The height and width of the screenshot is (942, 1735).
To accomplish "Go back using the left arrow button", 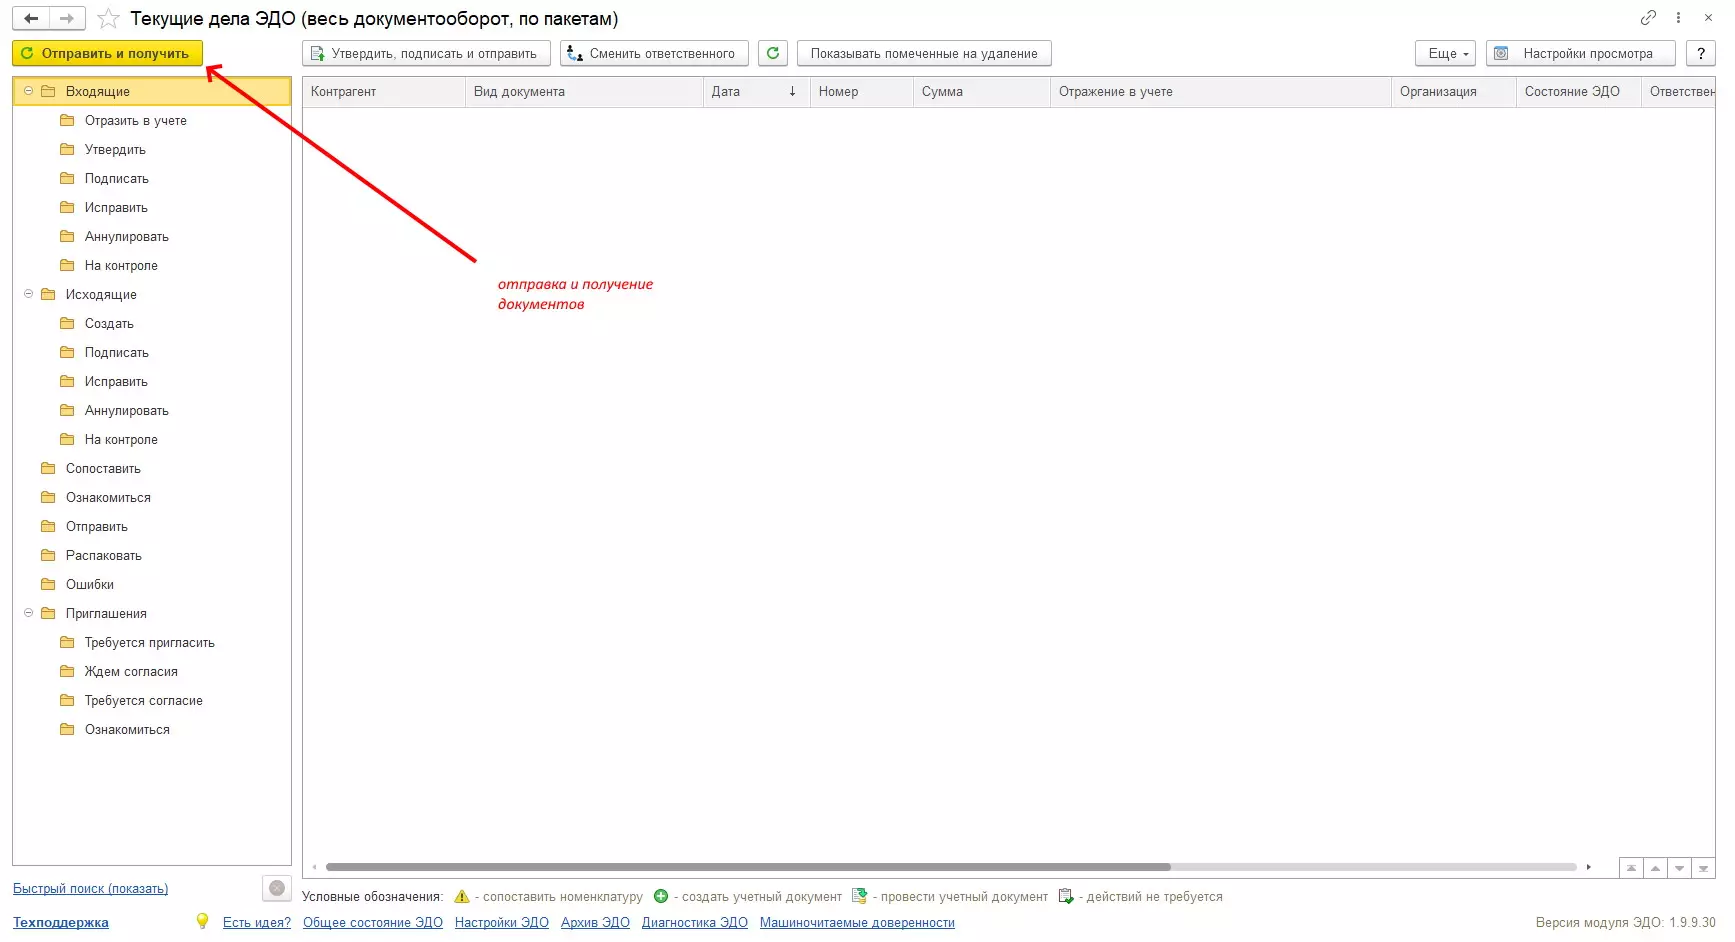I will click(31, 18).
